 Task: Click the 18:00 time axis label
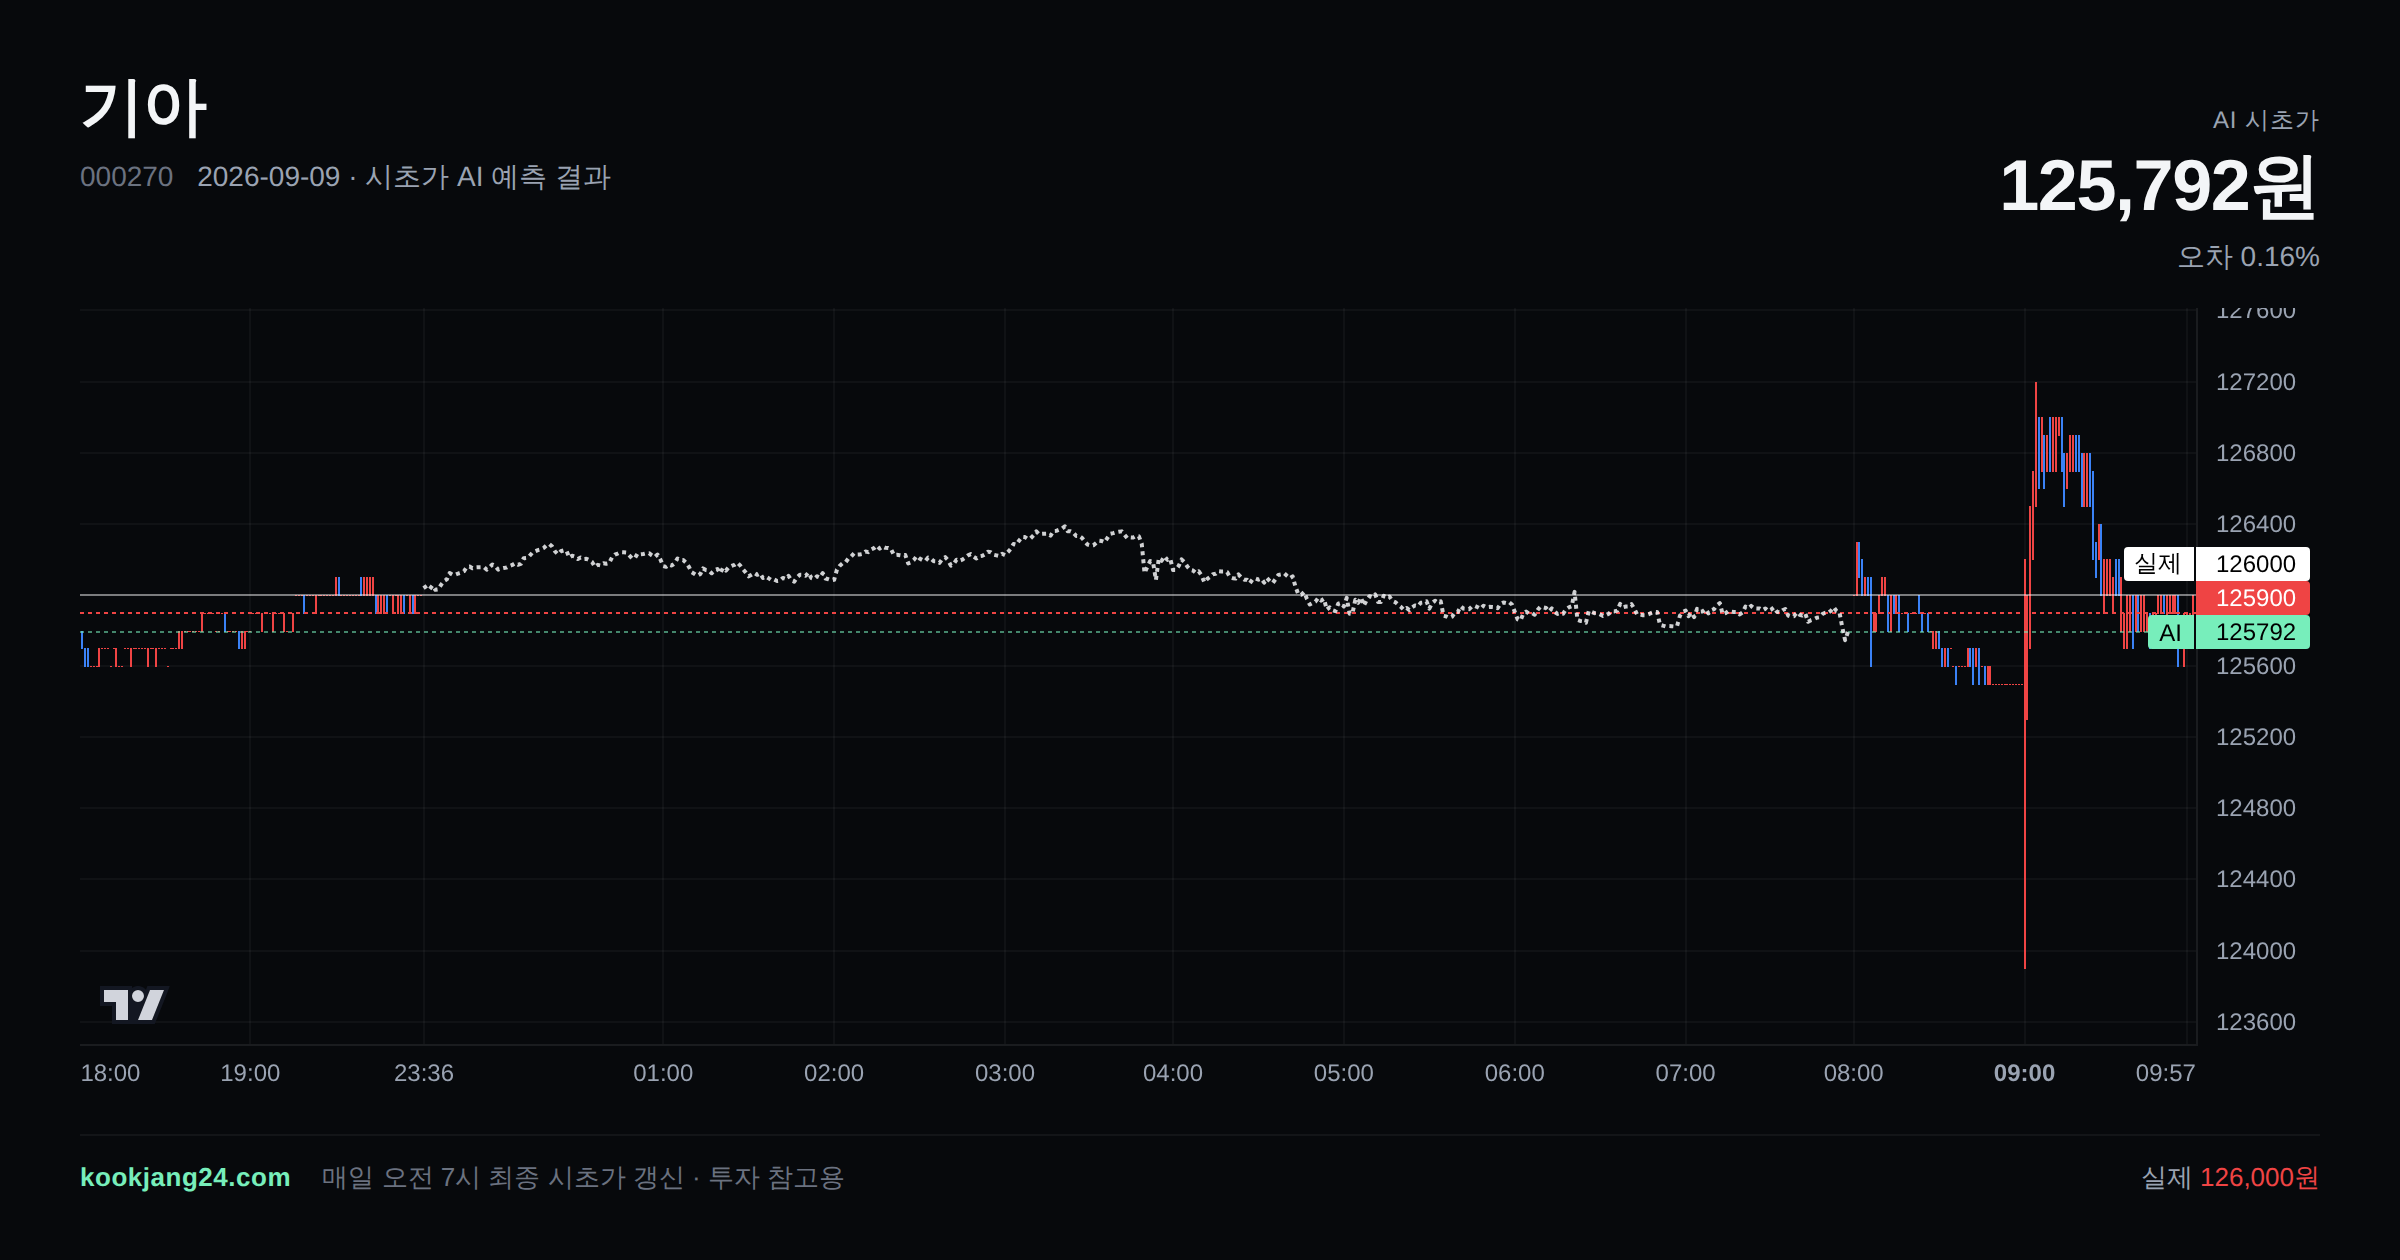110,1073
